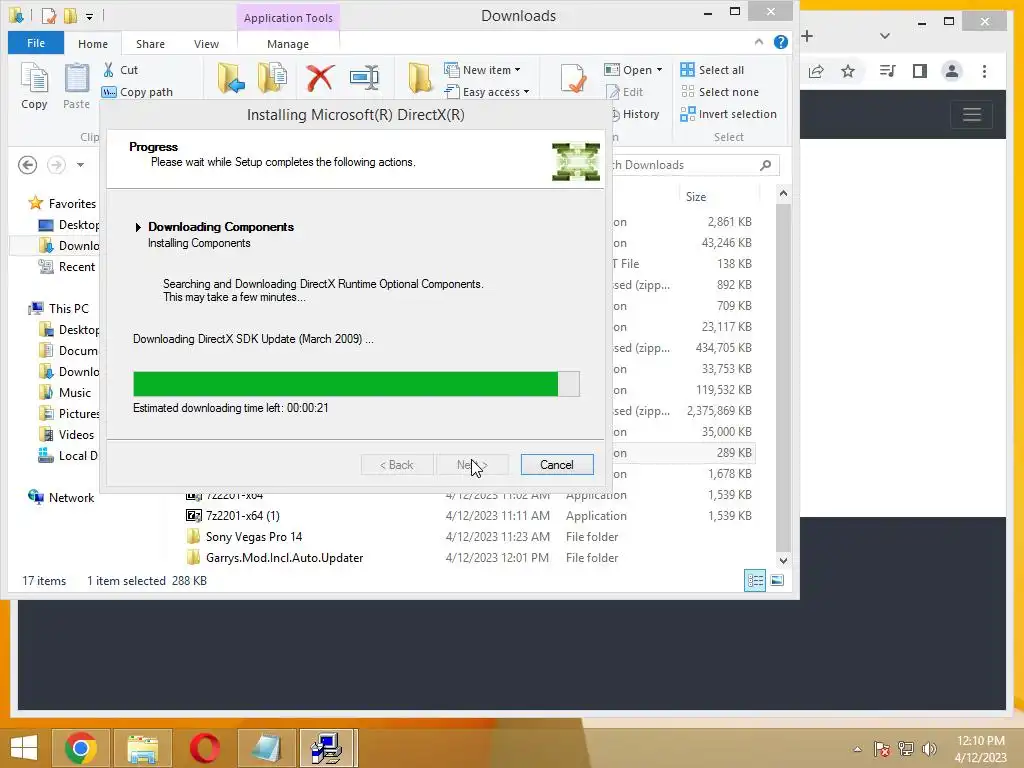This screenshot has width=1024, height=768.
Task: Click the Search Downloads input field
Action: (686, 165)
